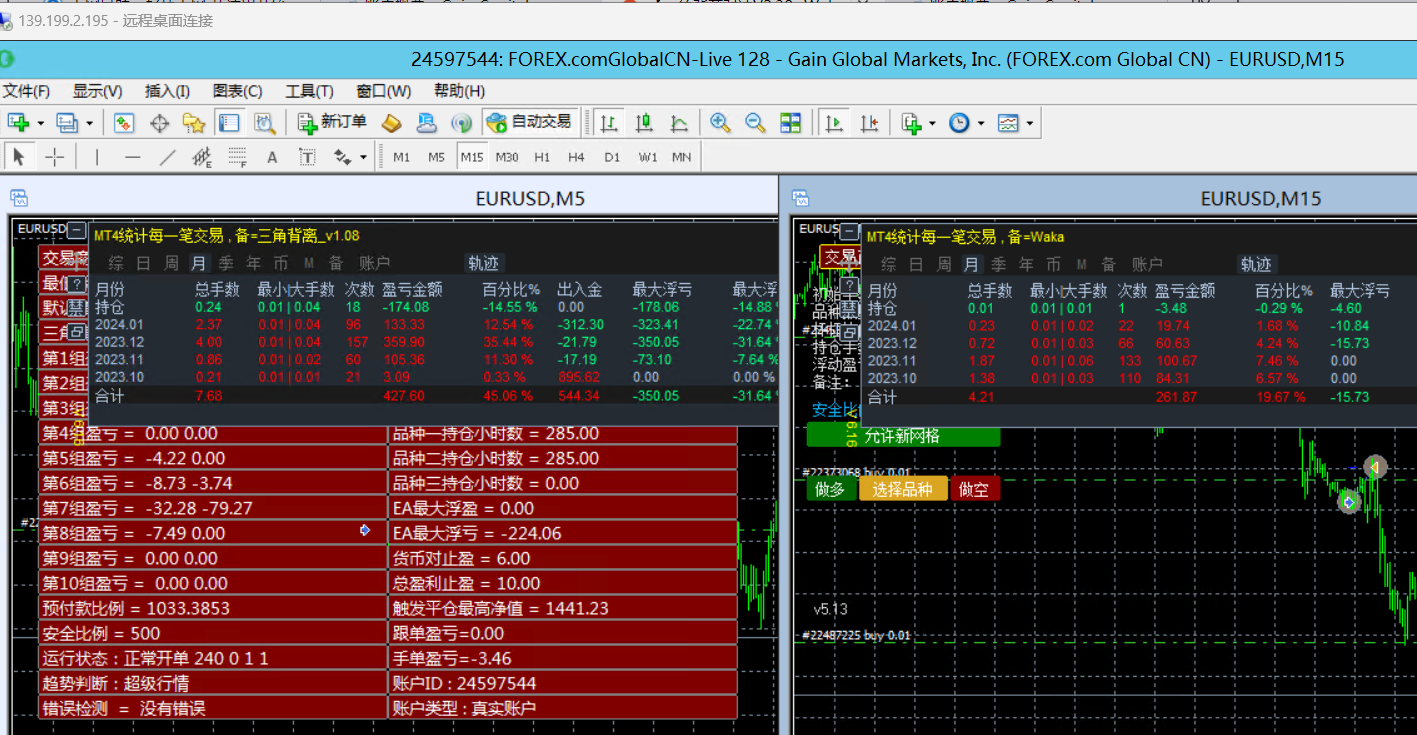Expand the Profiles dropdown arrow
1417x735 pixels.
click(89, 124)
